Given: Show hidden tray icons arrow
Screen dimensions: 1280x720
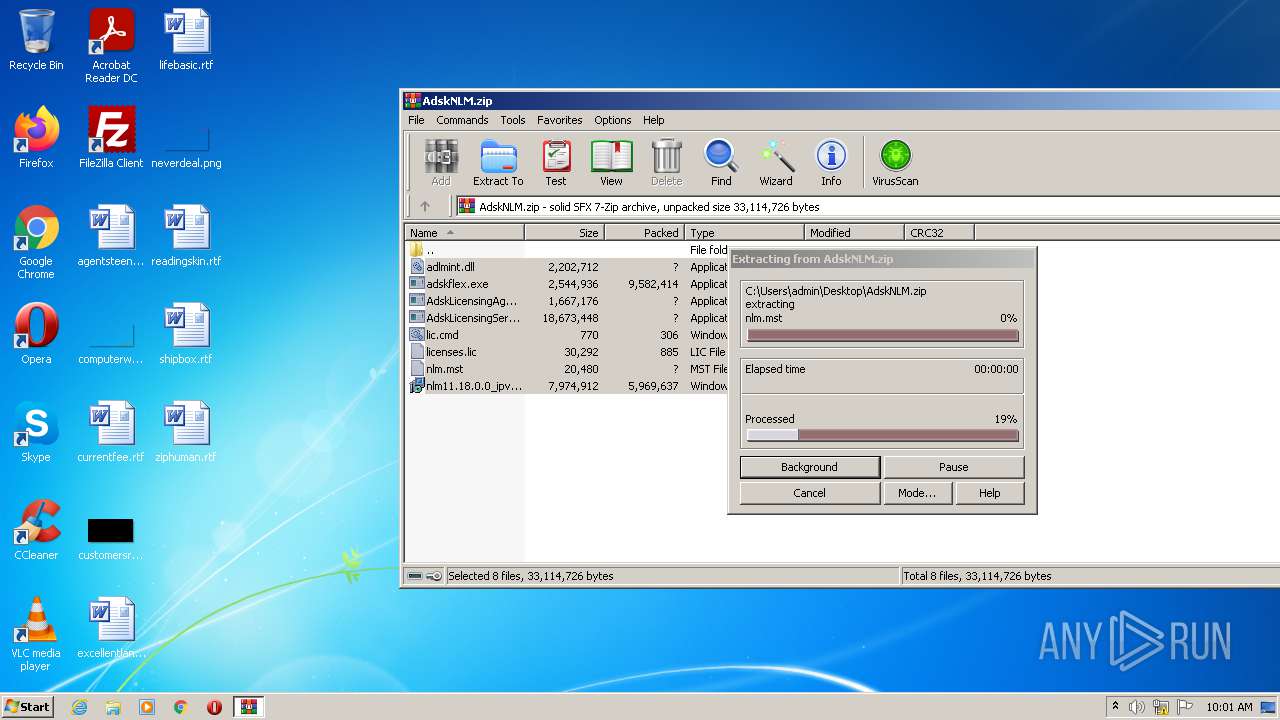Looking at the screenshot, I should (1115, 707).
